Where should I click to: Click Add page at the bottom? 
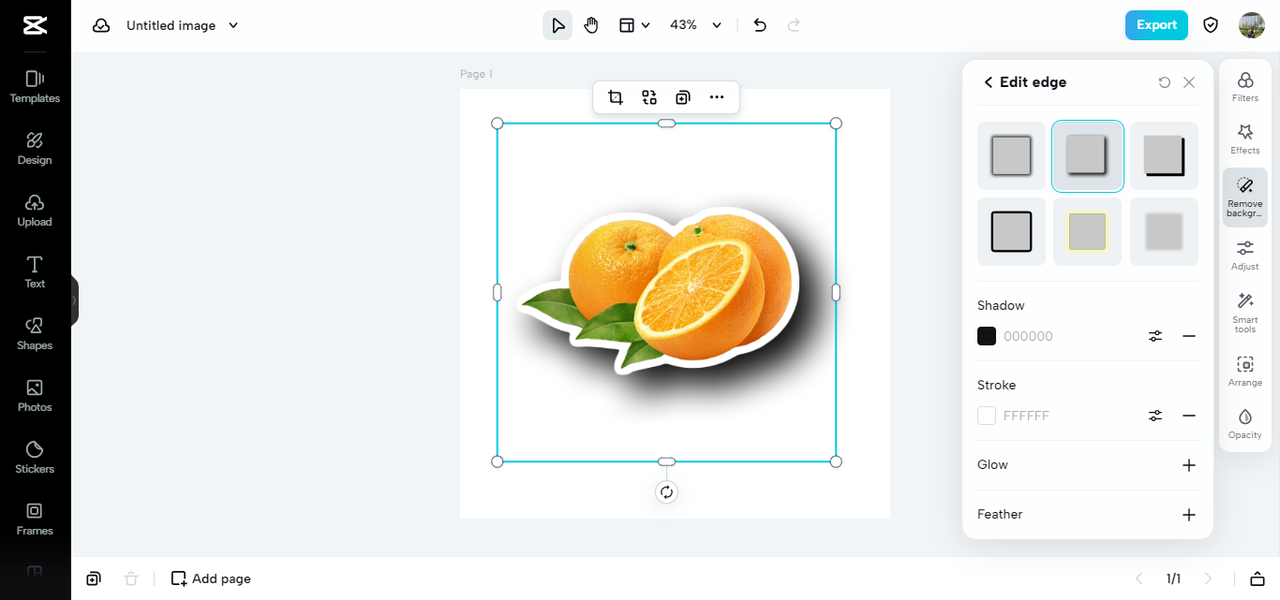click(x=211, y=578)
